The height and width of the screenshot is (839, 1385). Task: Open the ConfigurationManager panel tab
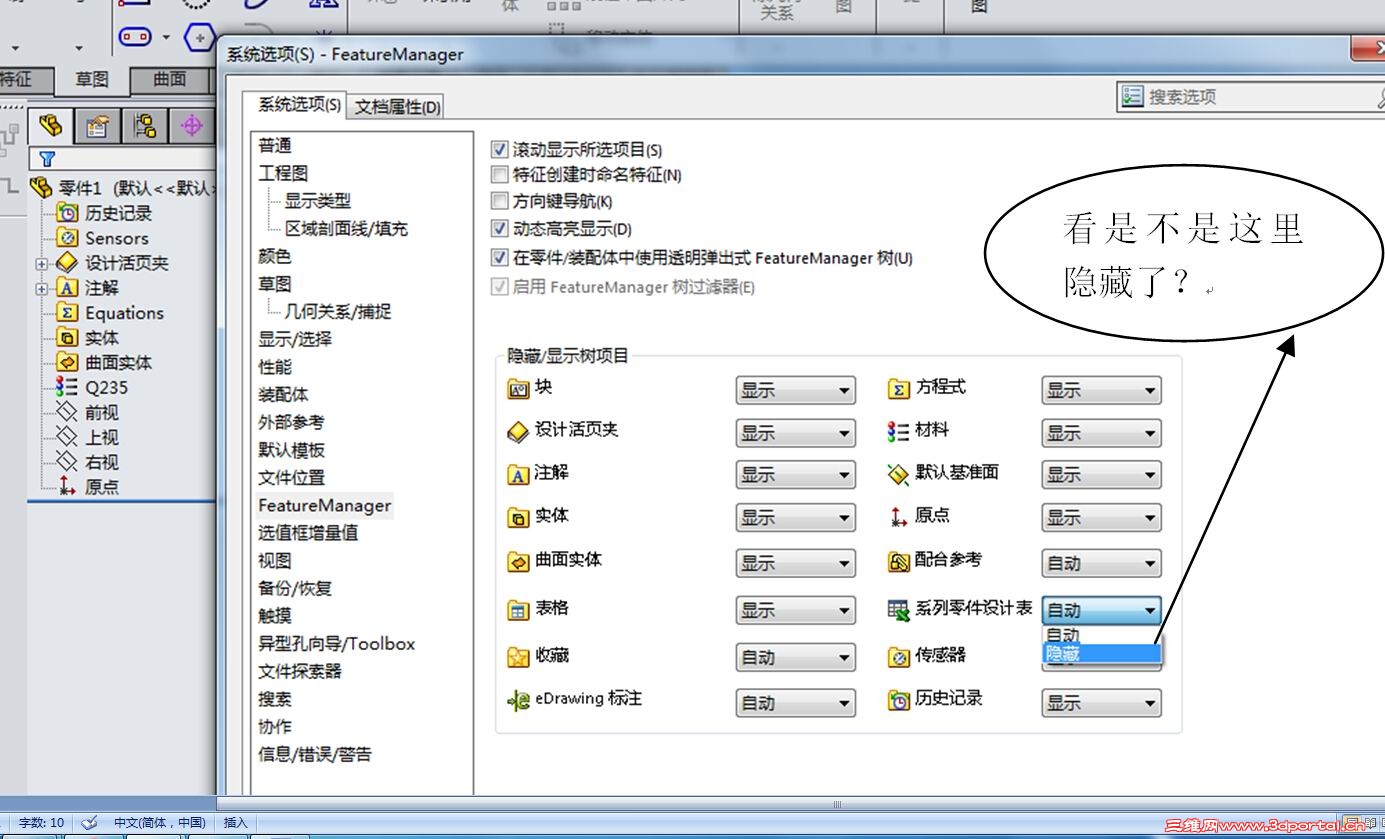[145, 126]
